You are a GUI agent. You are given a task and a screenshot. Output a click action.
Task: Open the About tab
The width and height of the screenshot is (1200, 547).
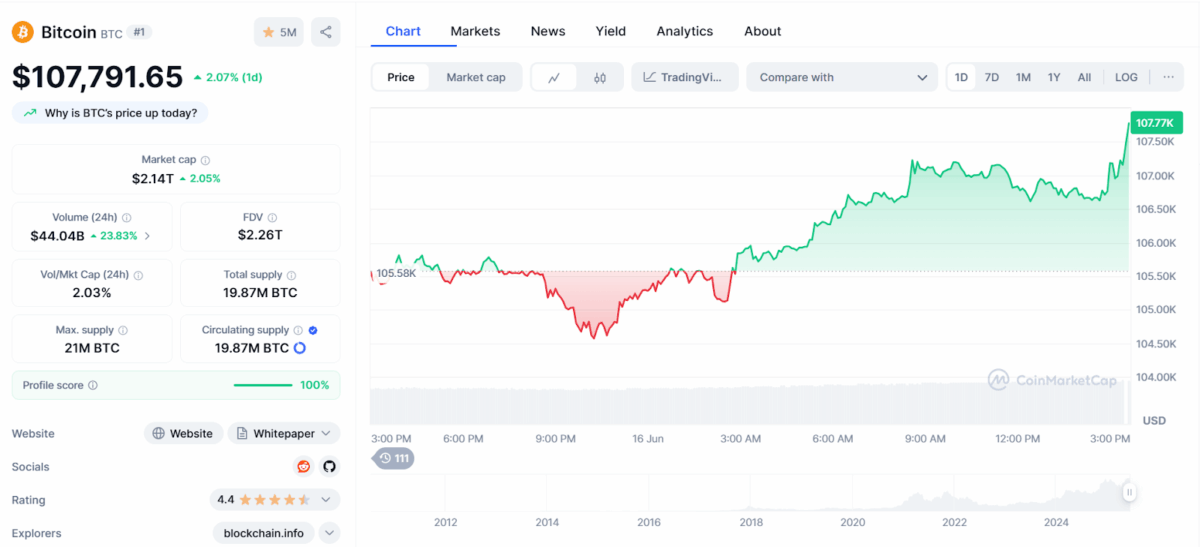(762, 31)
